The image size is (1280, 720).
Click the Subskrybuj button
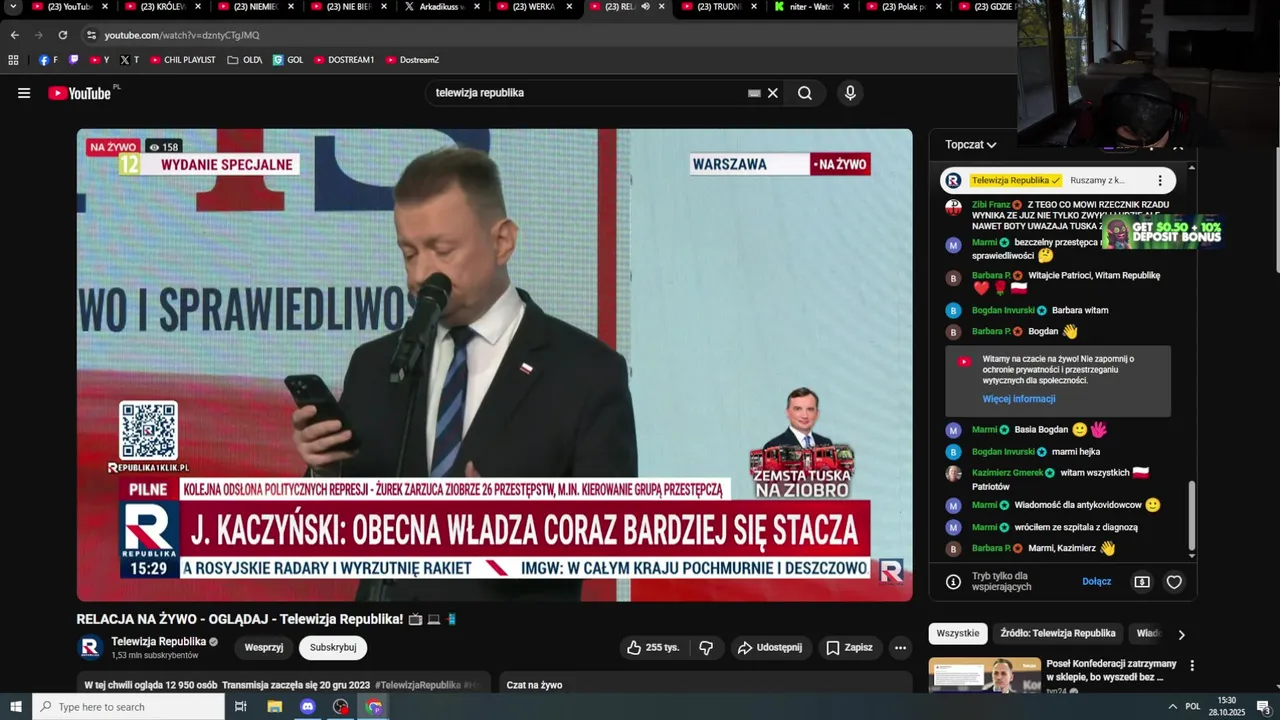click(333, 648)
